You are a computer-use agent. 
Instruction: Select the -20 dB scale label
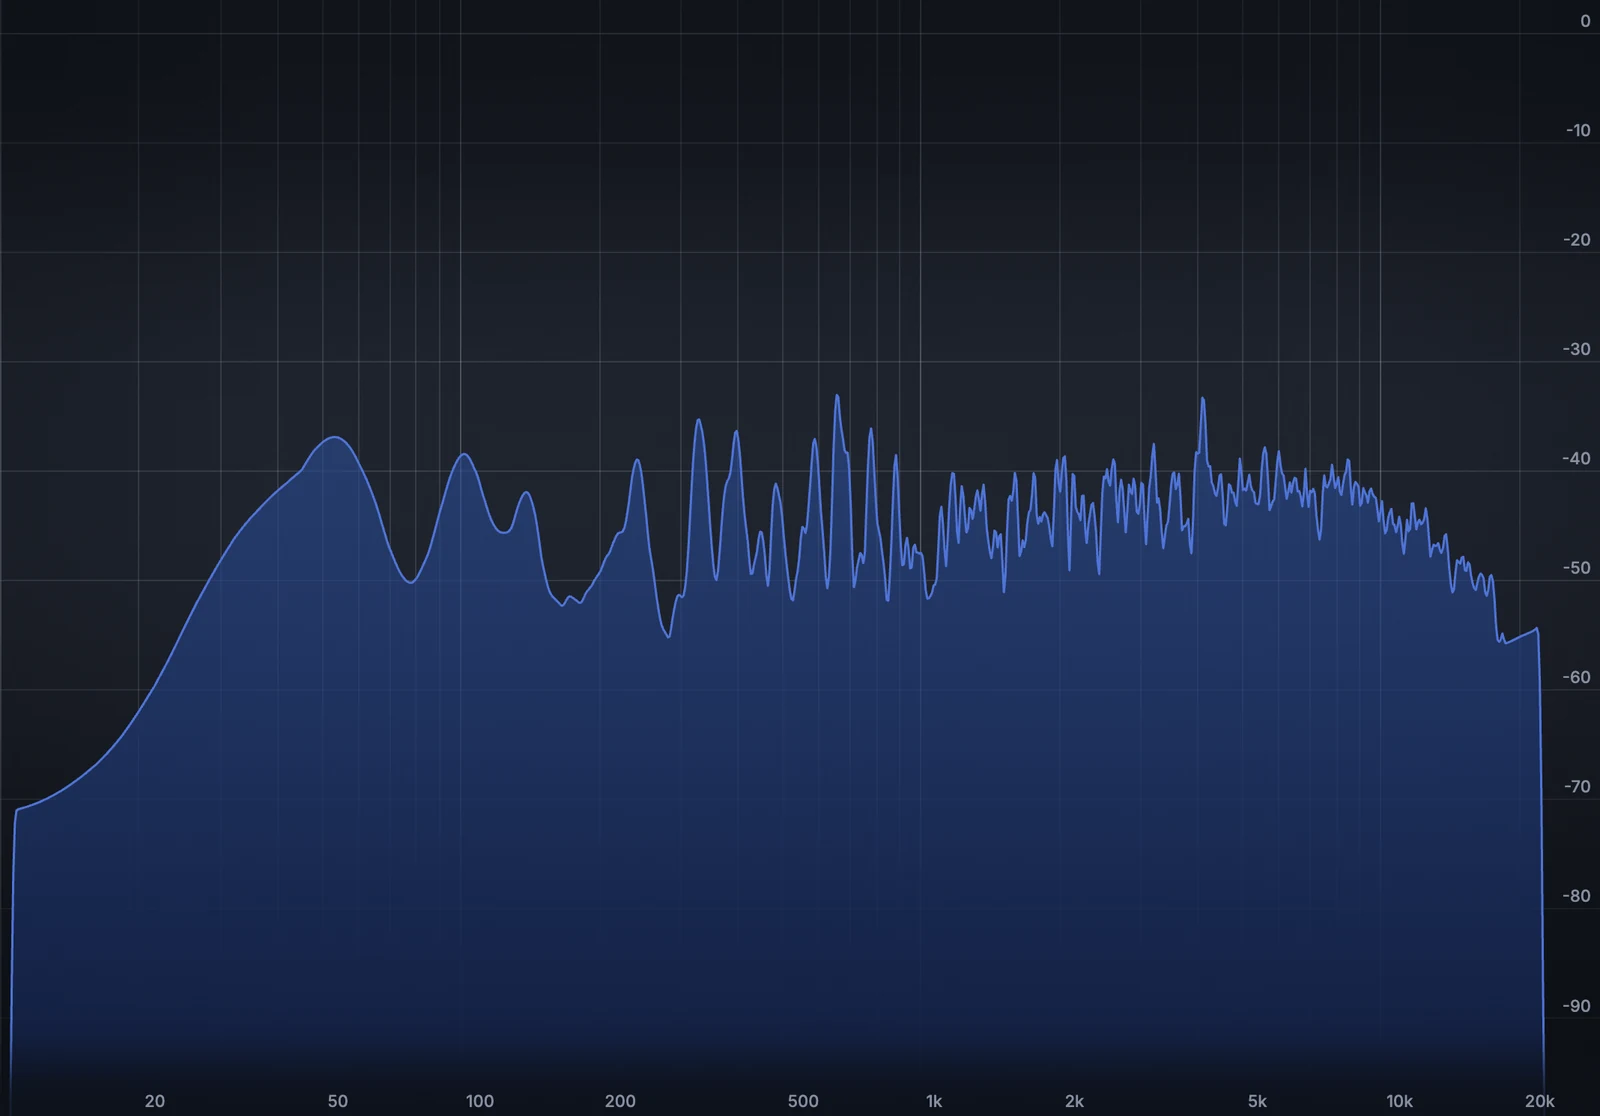[x=1577, y=240]
